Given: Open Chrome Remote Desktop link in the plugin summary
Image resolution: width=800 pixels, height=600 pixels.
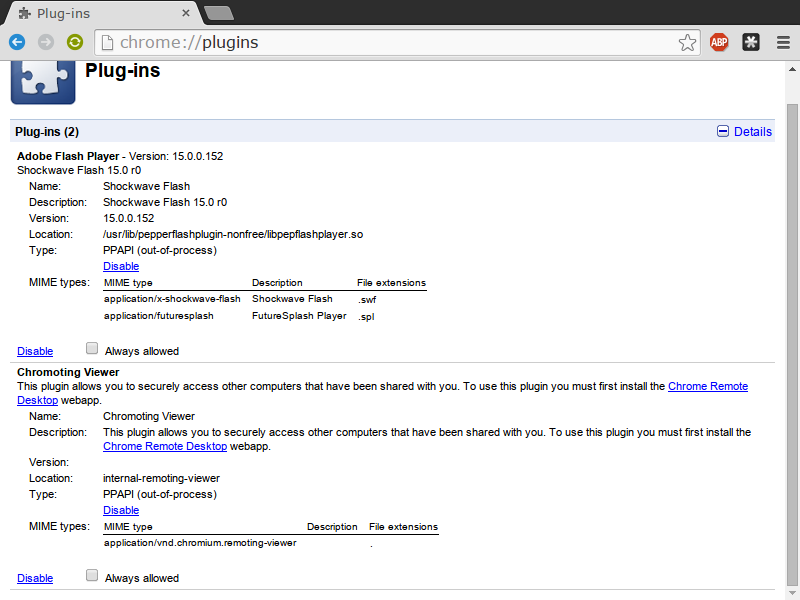Looking at the screenshot, I should tap(708, 386).
